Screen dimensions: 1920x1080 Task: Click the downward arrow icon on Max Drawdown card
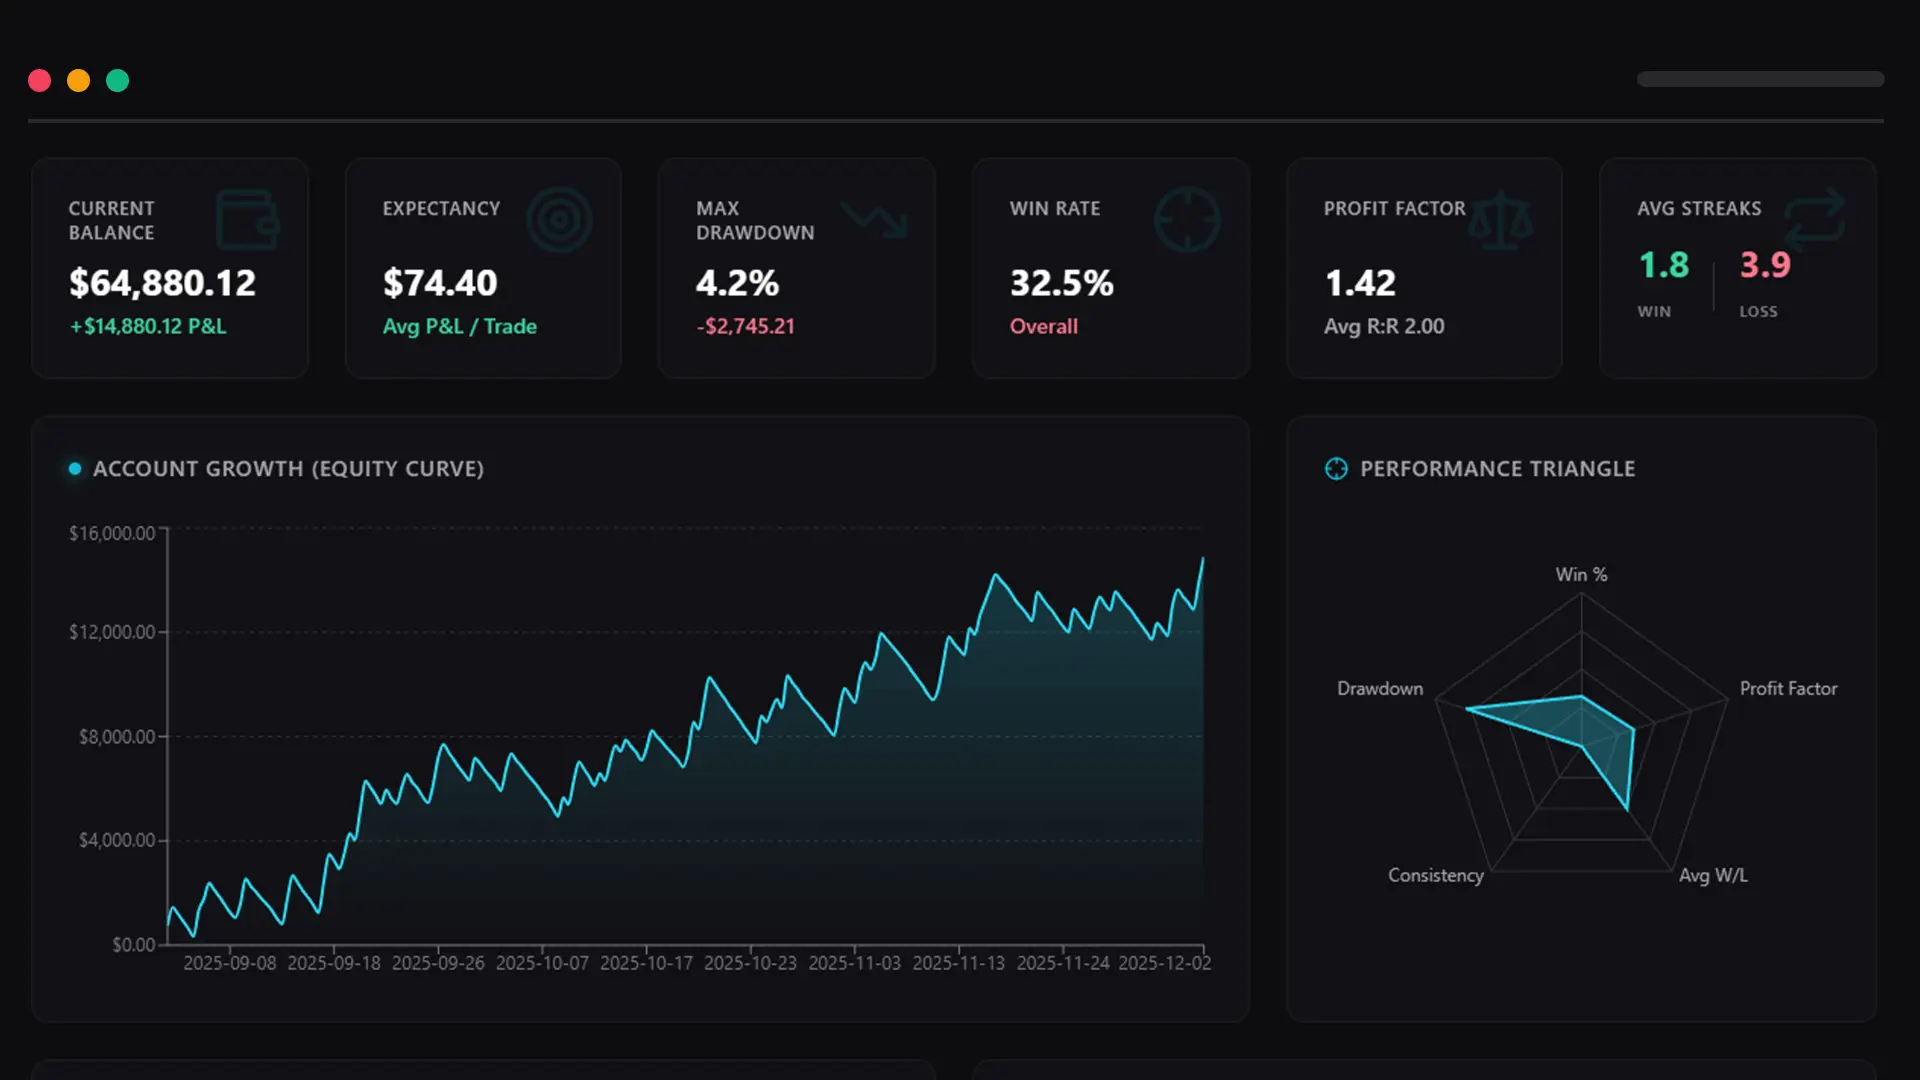point(873,219)
